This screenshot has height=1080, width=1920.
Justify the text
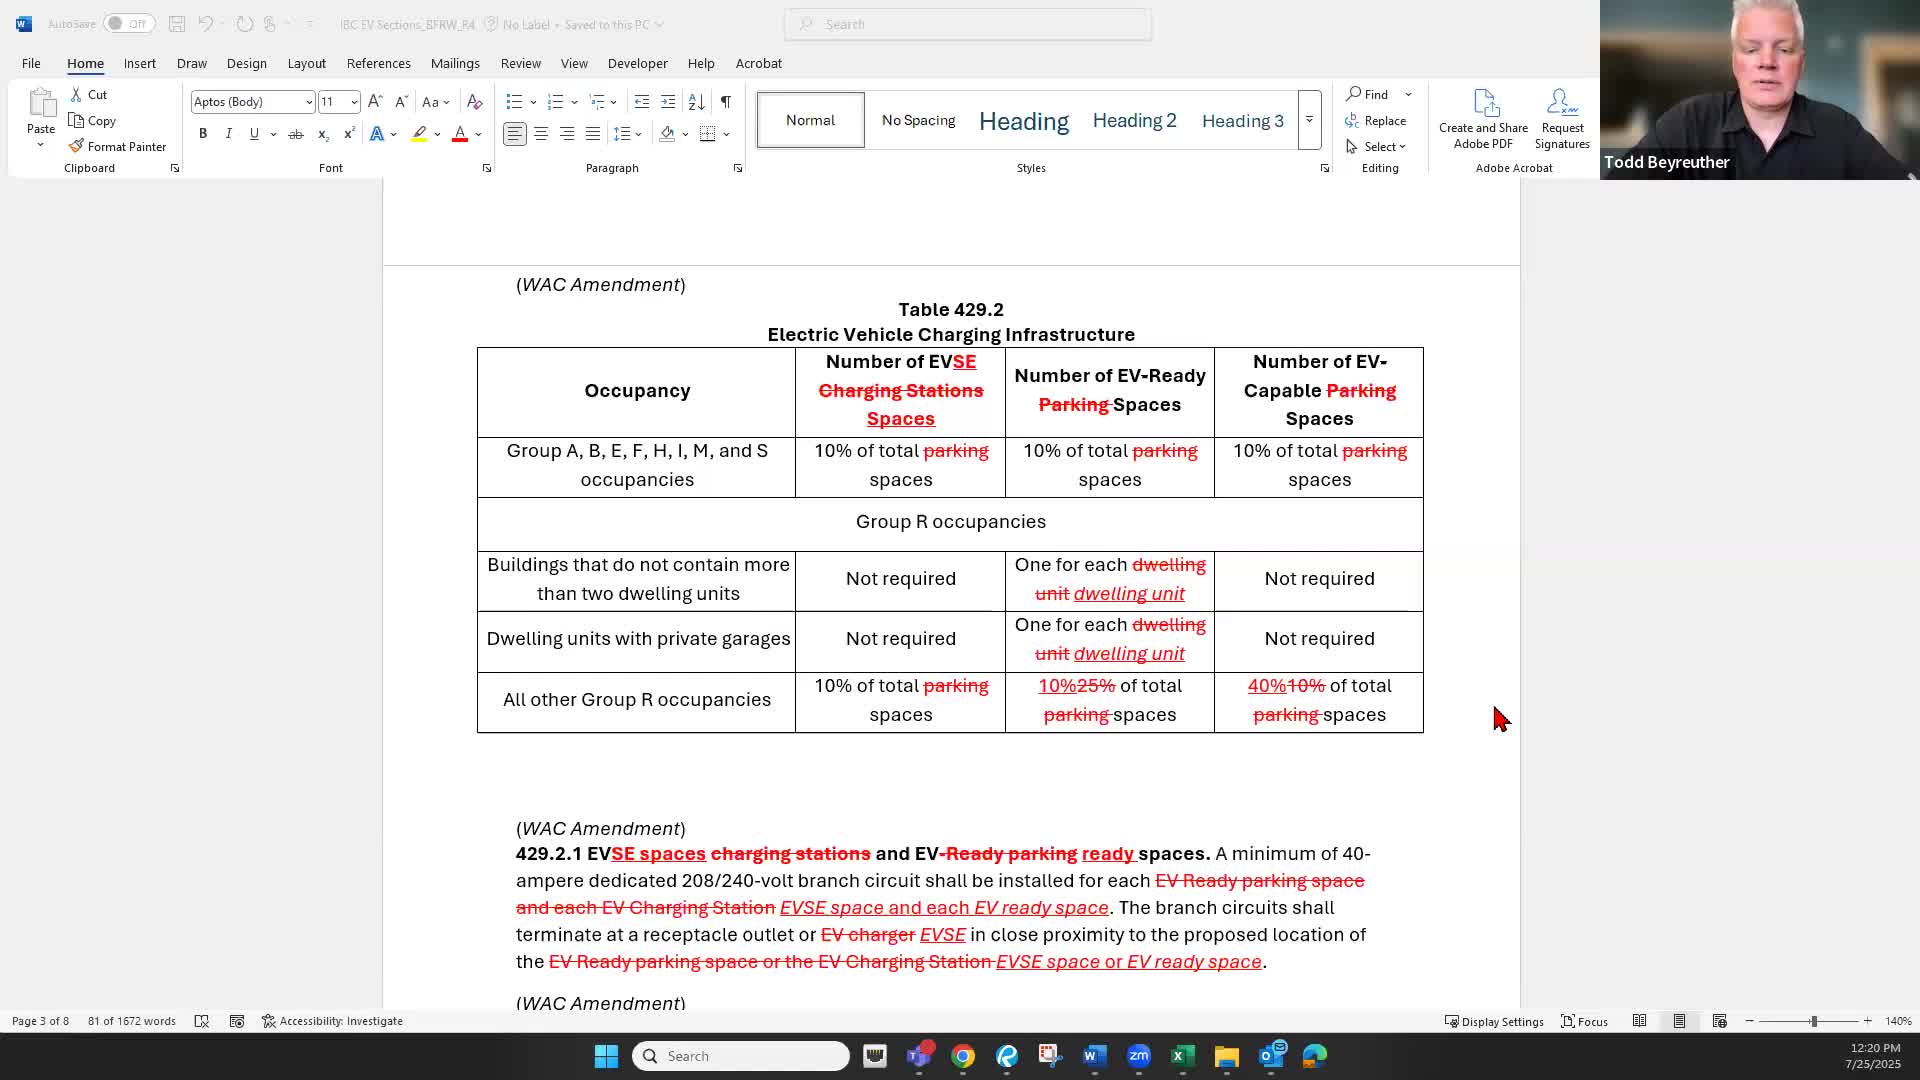point(593,134)
